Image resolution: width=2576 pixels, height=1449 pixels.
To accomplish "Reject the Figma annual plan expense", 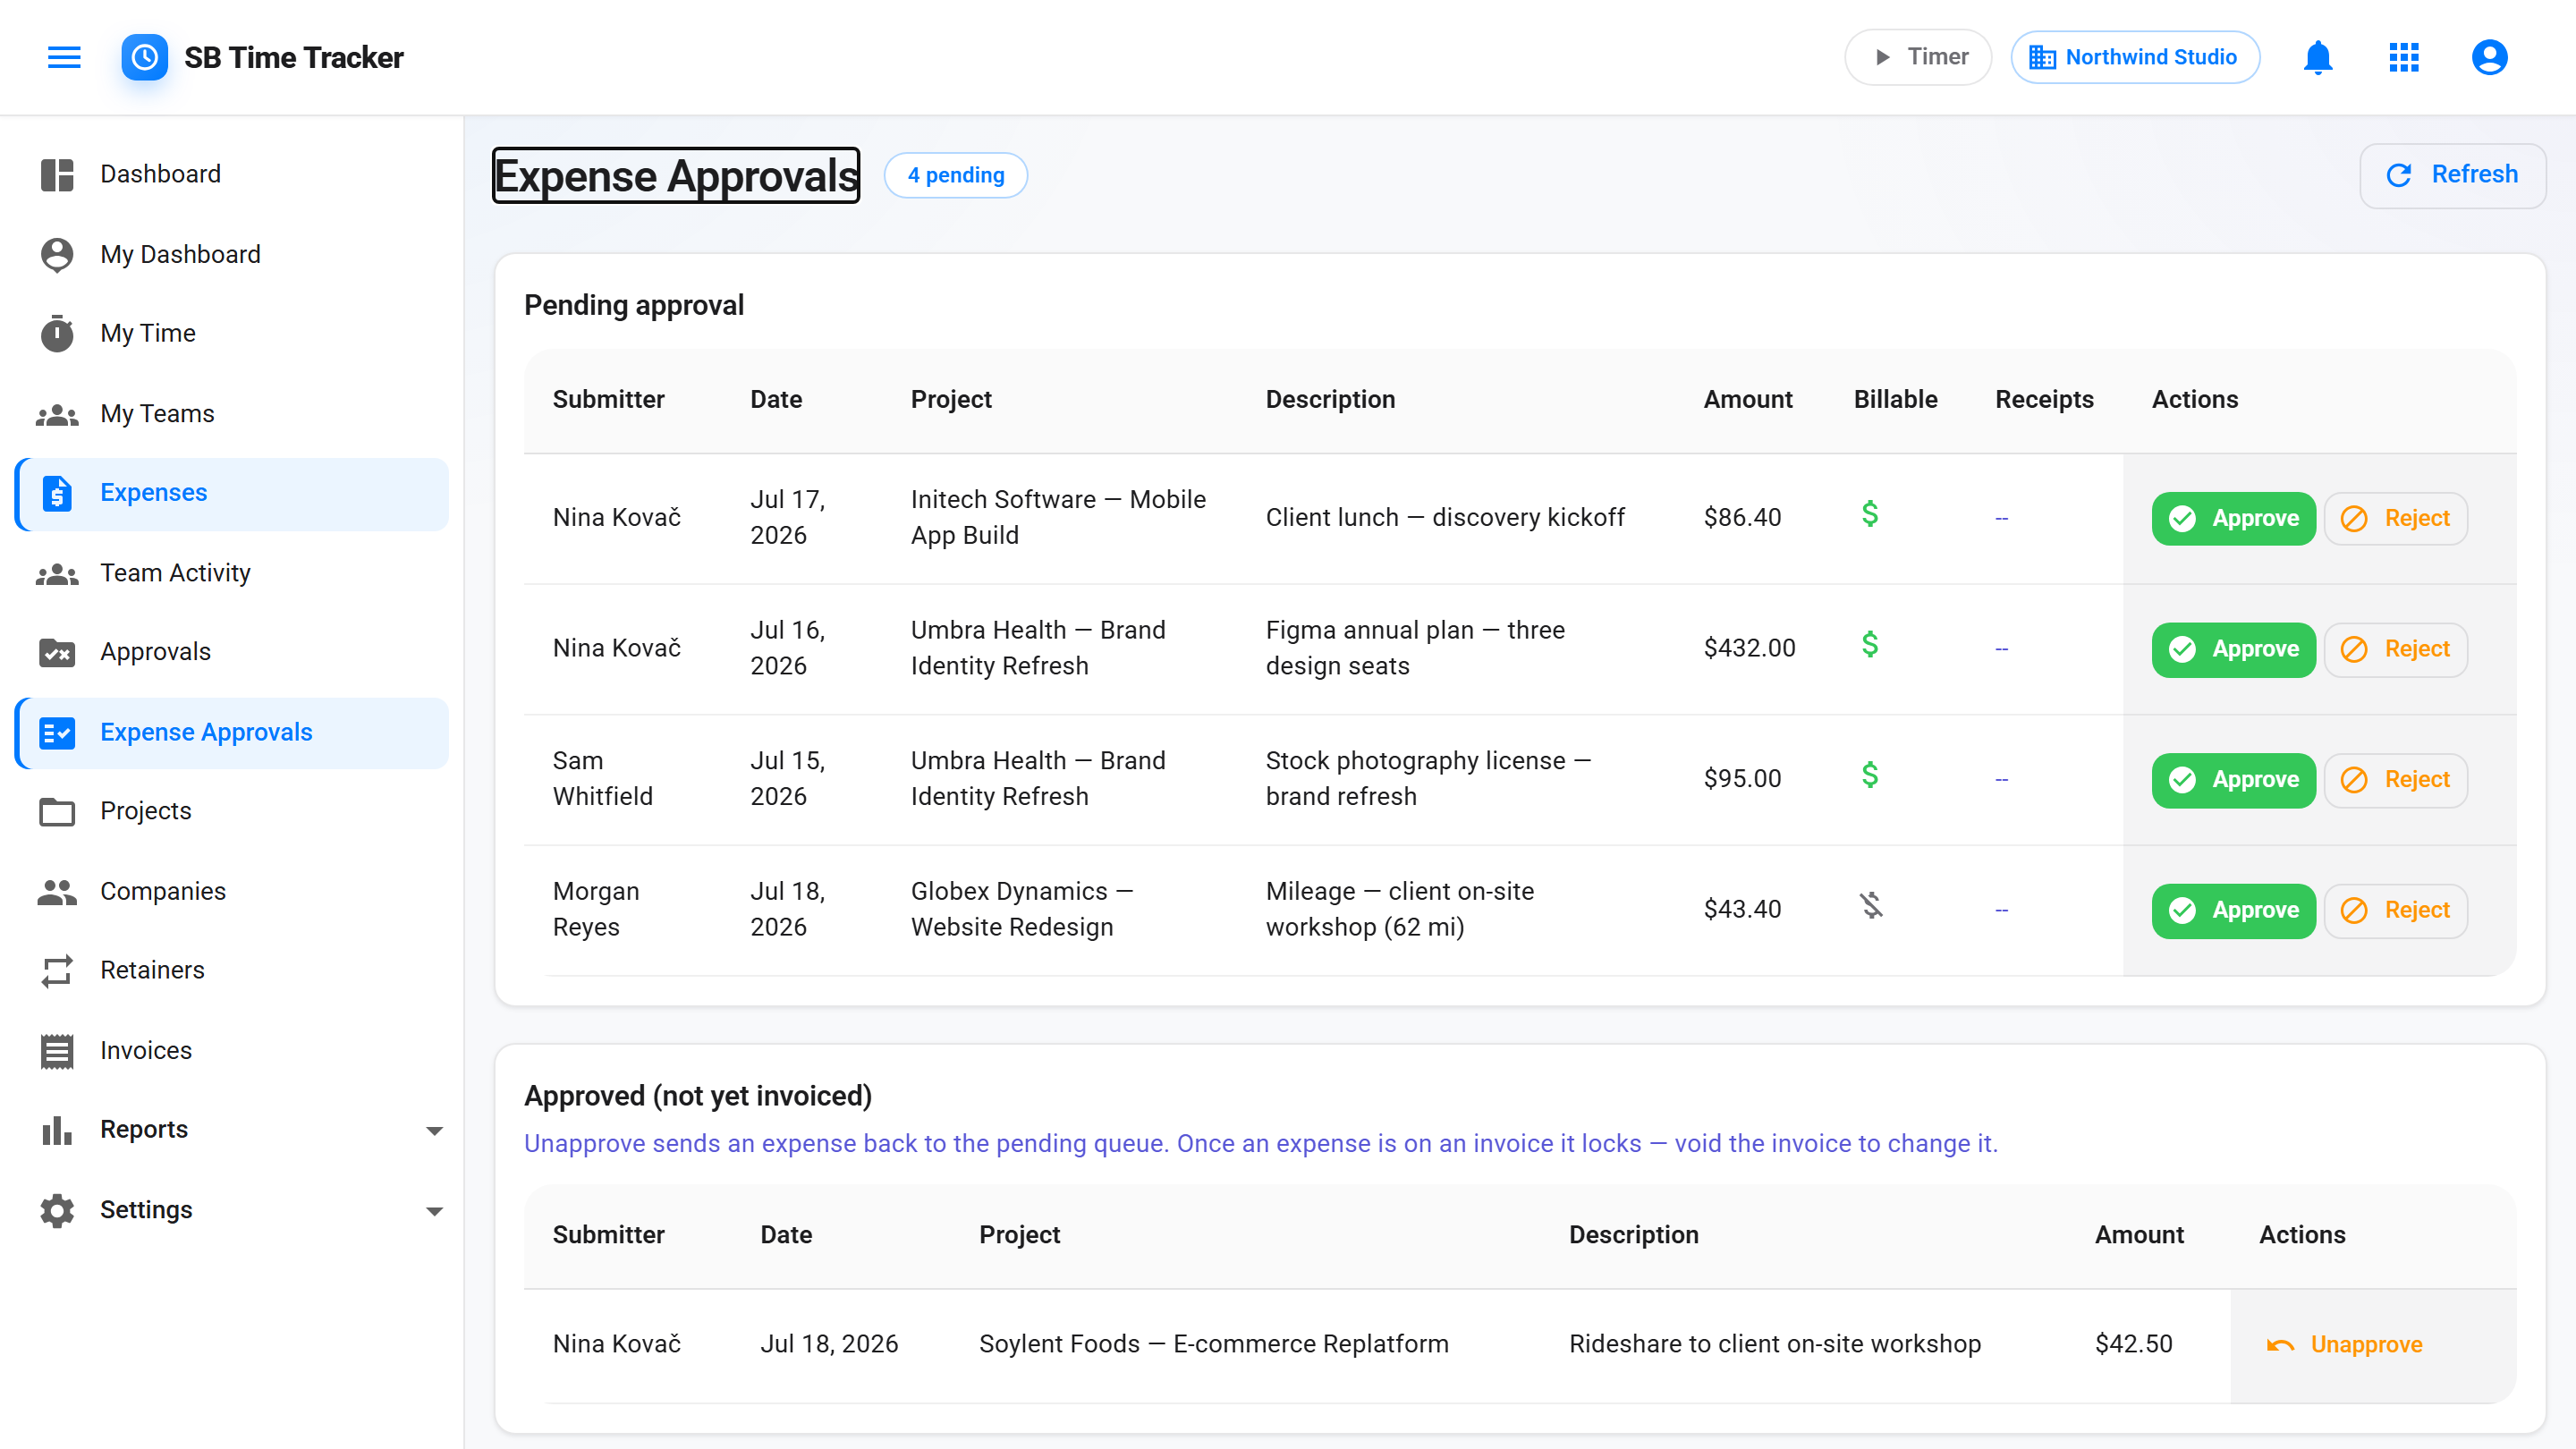I will click(2396, 649).
